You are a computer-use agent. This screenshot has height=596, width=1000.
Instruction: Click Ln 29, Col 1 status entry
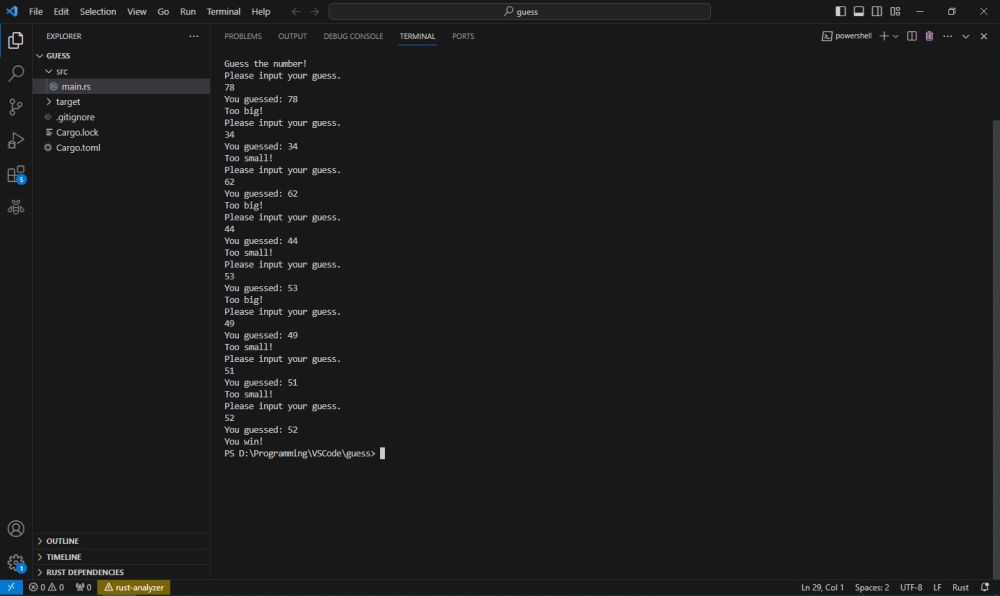[822, 587]
